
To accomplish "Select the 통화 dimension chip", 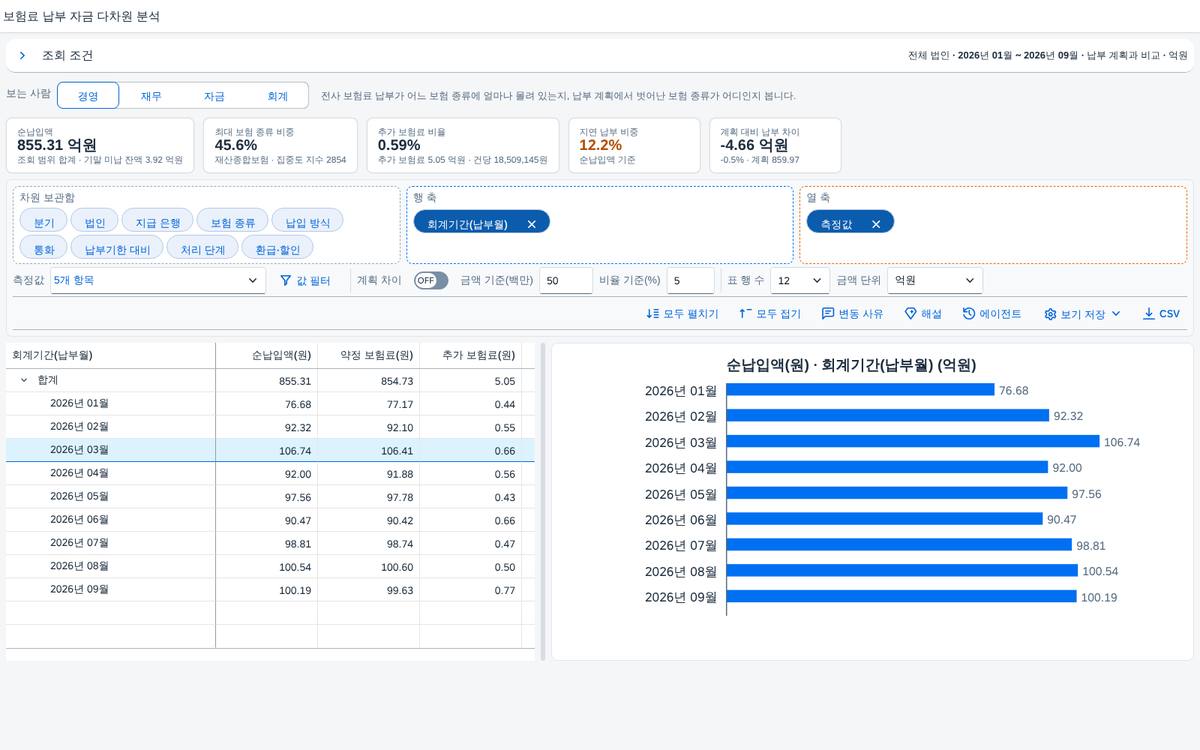I will 44,248.
